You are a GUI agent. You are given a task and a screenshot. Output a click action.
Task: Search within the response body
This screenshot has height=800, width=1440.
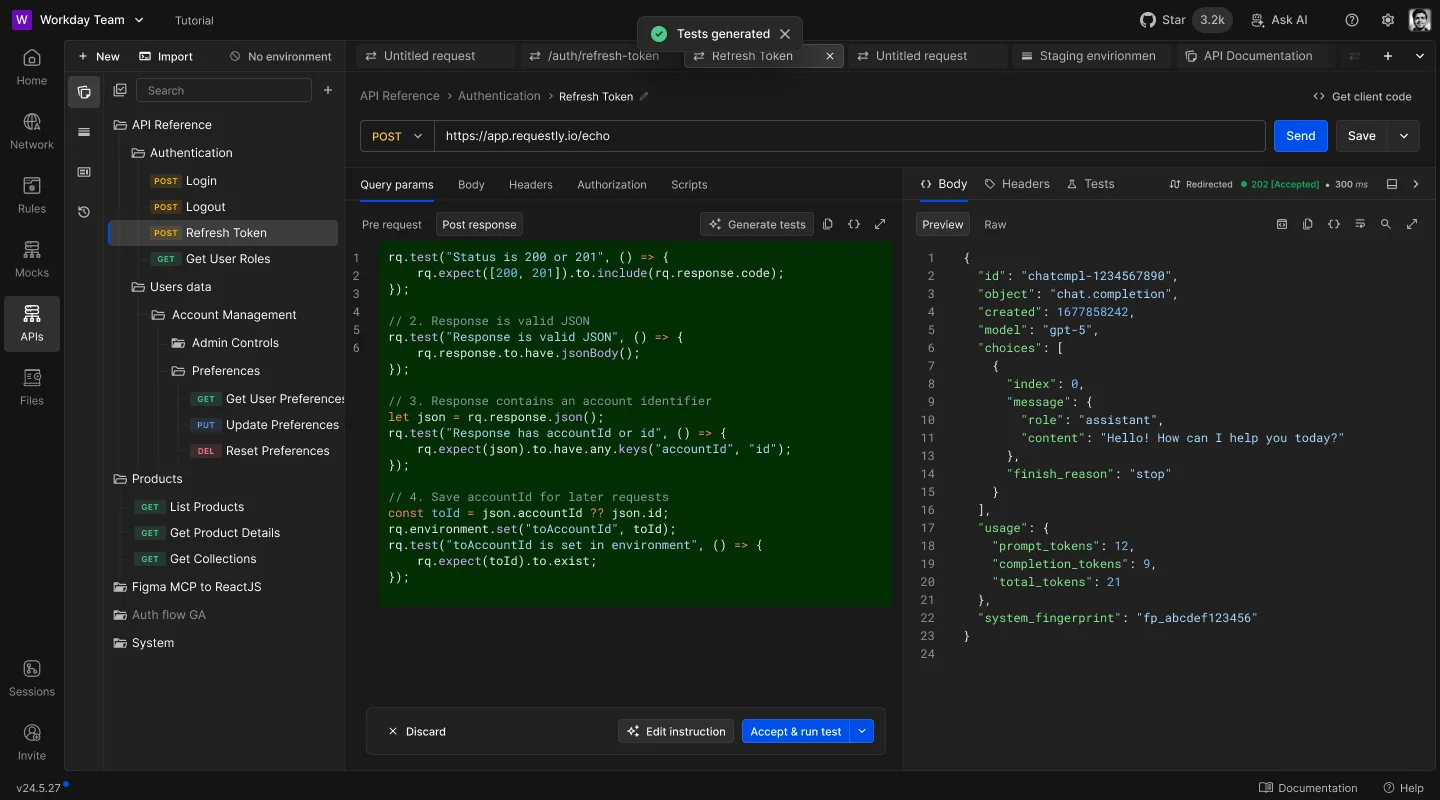1386,224
